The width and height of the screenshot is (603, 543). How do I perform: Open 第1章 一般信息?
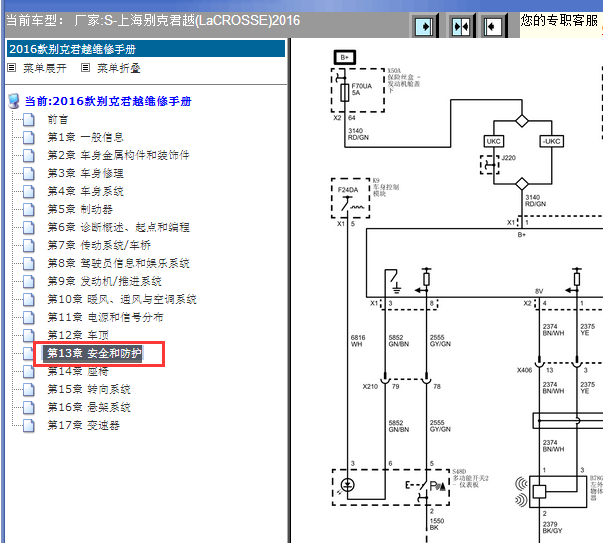click(x=85, y=137)
